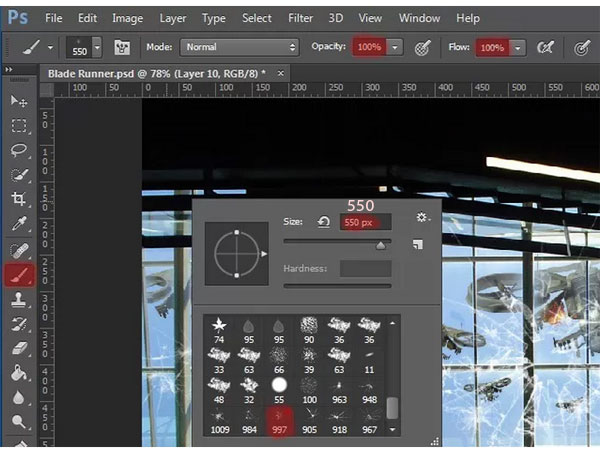Select the Crop tool
The height and width of the screenshot is (453, 600).
pyautogui.click(x=18, y=199)
